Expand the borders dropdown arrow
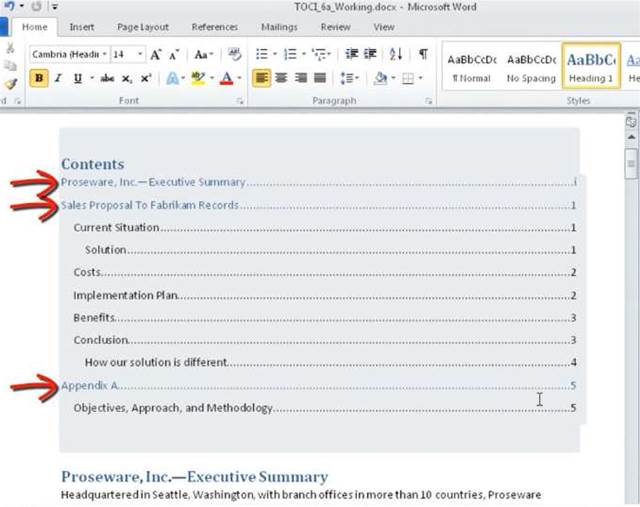This screenshot has width=640, height=507. coord(420,78)
